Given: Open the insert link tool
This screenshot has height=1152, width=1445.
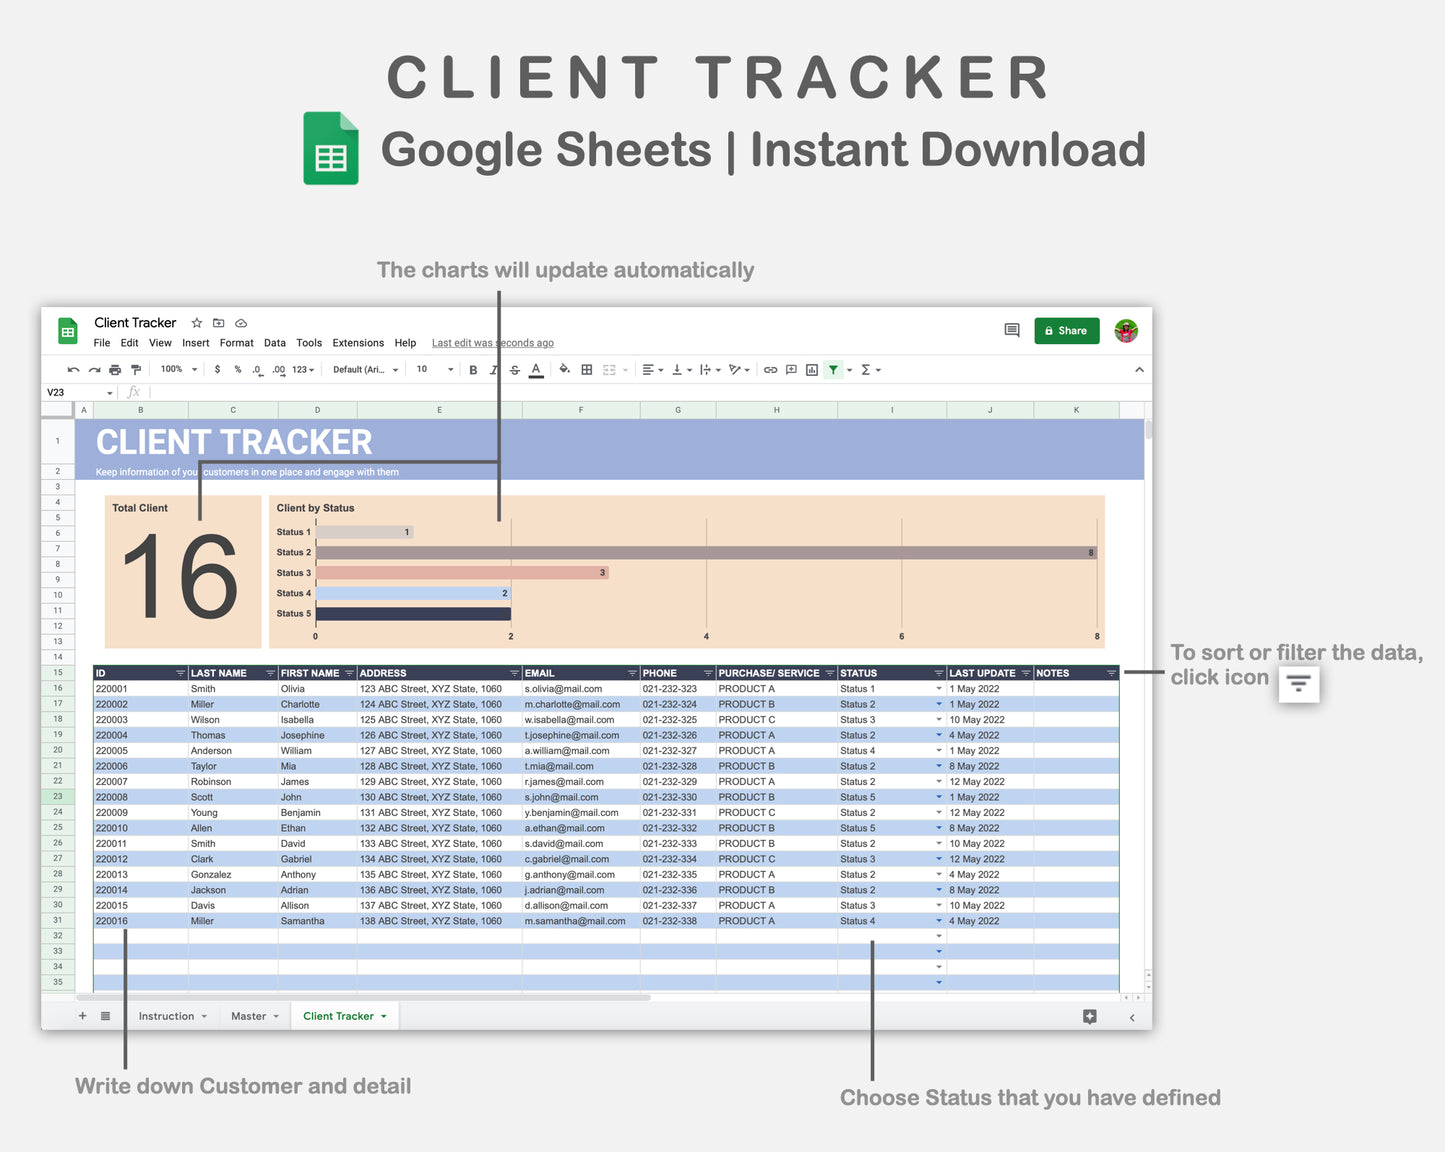Looking at the screenshot, I should 771,369.
